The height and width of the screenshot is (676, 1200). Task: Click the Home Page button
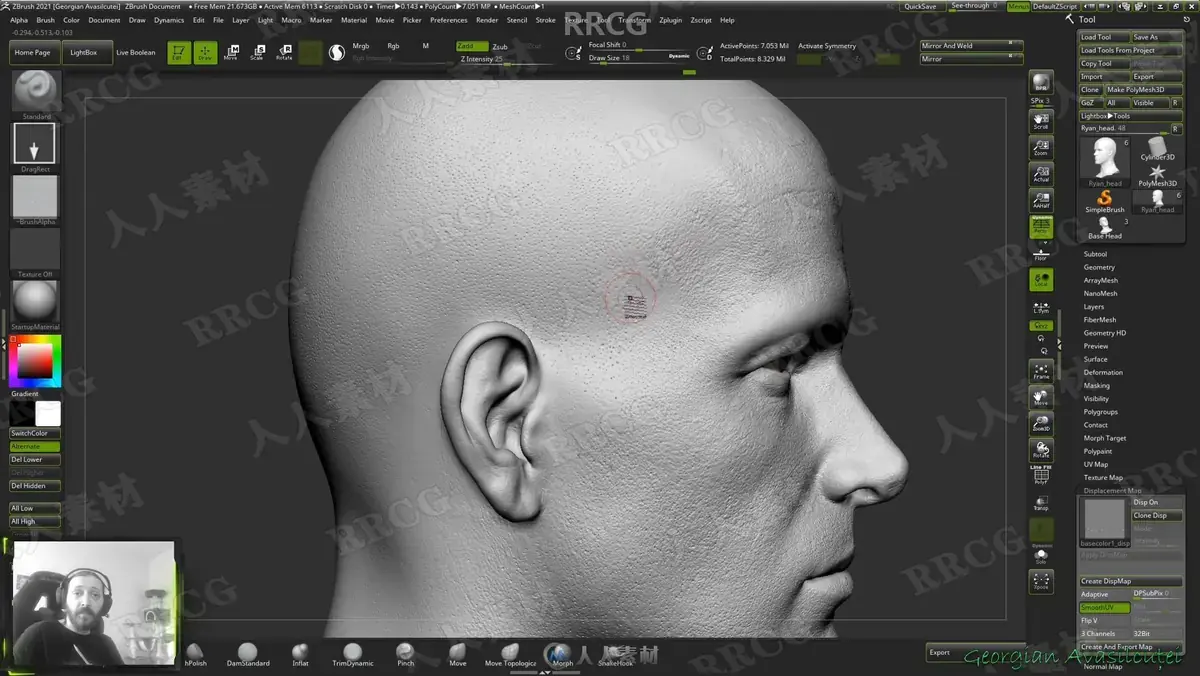[33, 52]
